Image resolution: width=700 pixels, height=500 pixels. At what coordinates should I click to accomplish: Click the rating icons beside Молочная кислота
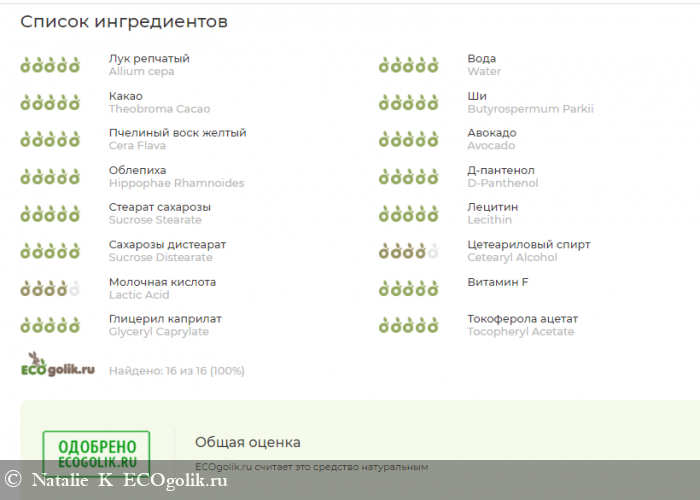tap(50, 289)
